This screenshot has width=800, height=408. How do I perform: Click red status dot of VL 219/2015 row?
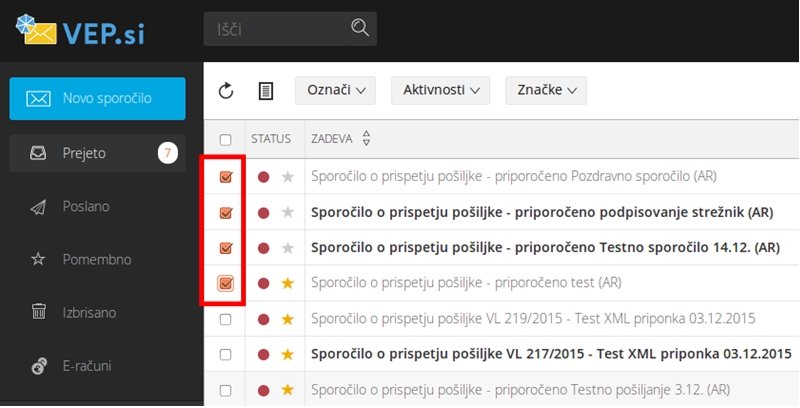pyautogui.click(x=263, y=320)
